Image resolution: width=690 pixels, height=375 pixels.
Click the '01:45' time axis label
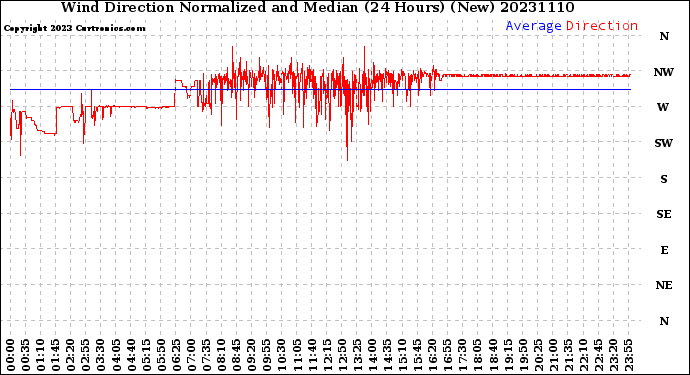click(x=56, y=355)
